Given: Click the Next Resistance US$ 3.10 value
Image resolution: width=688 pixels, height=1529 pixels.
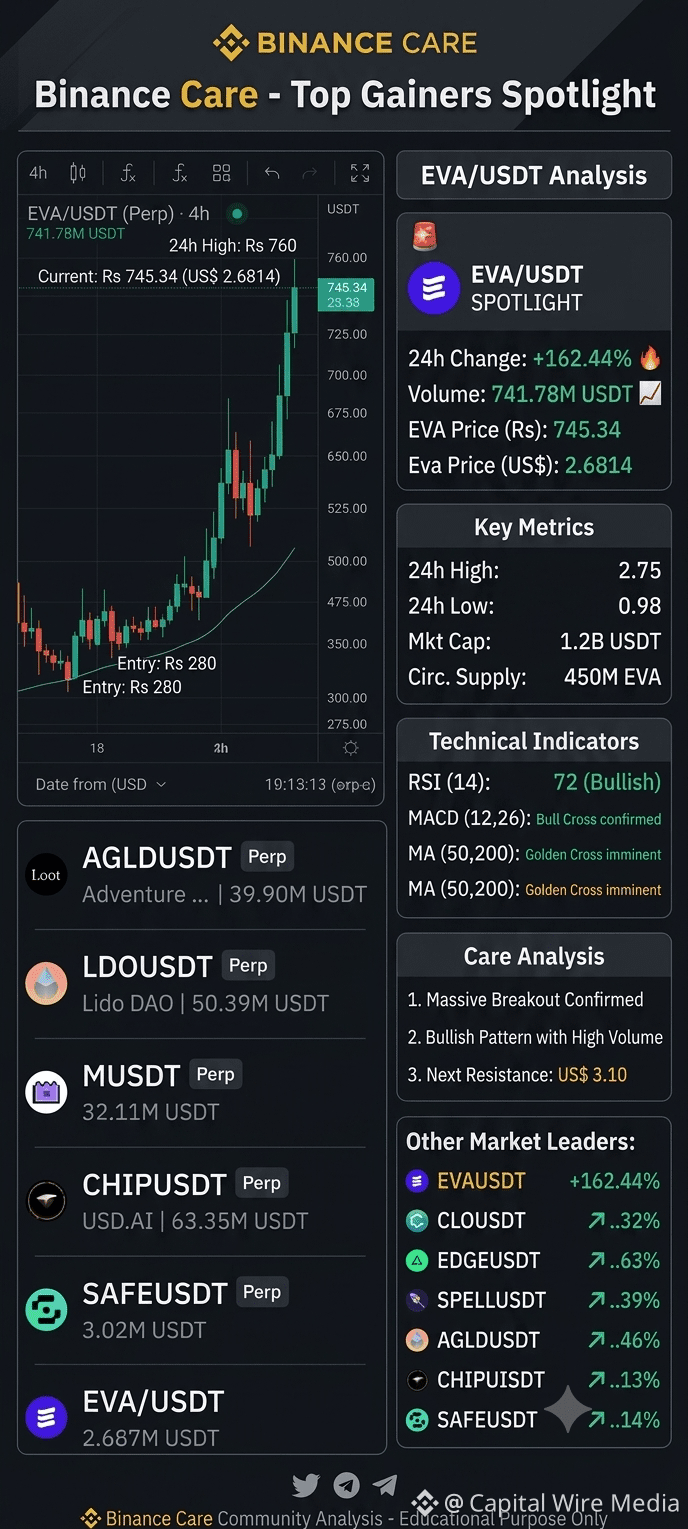Looking at the screenshot, I should pyautogui.click(x=593, y=1075).
